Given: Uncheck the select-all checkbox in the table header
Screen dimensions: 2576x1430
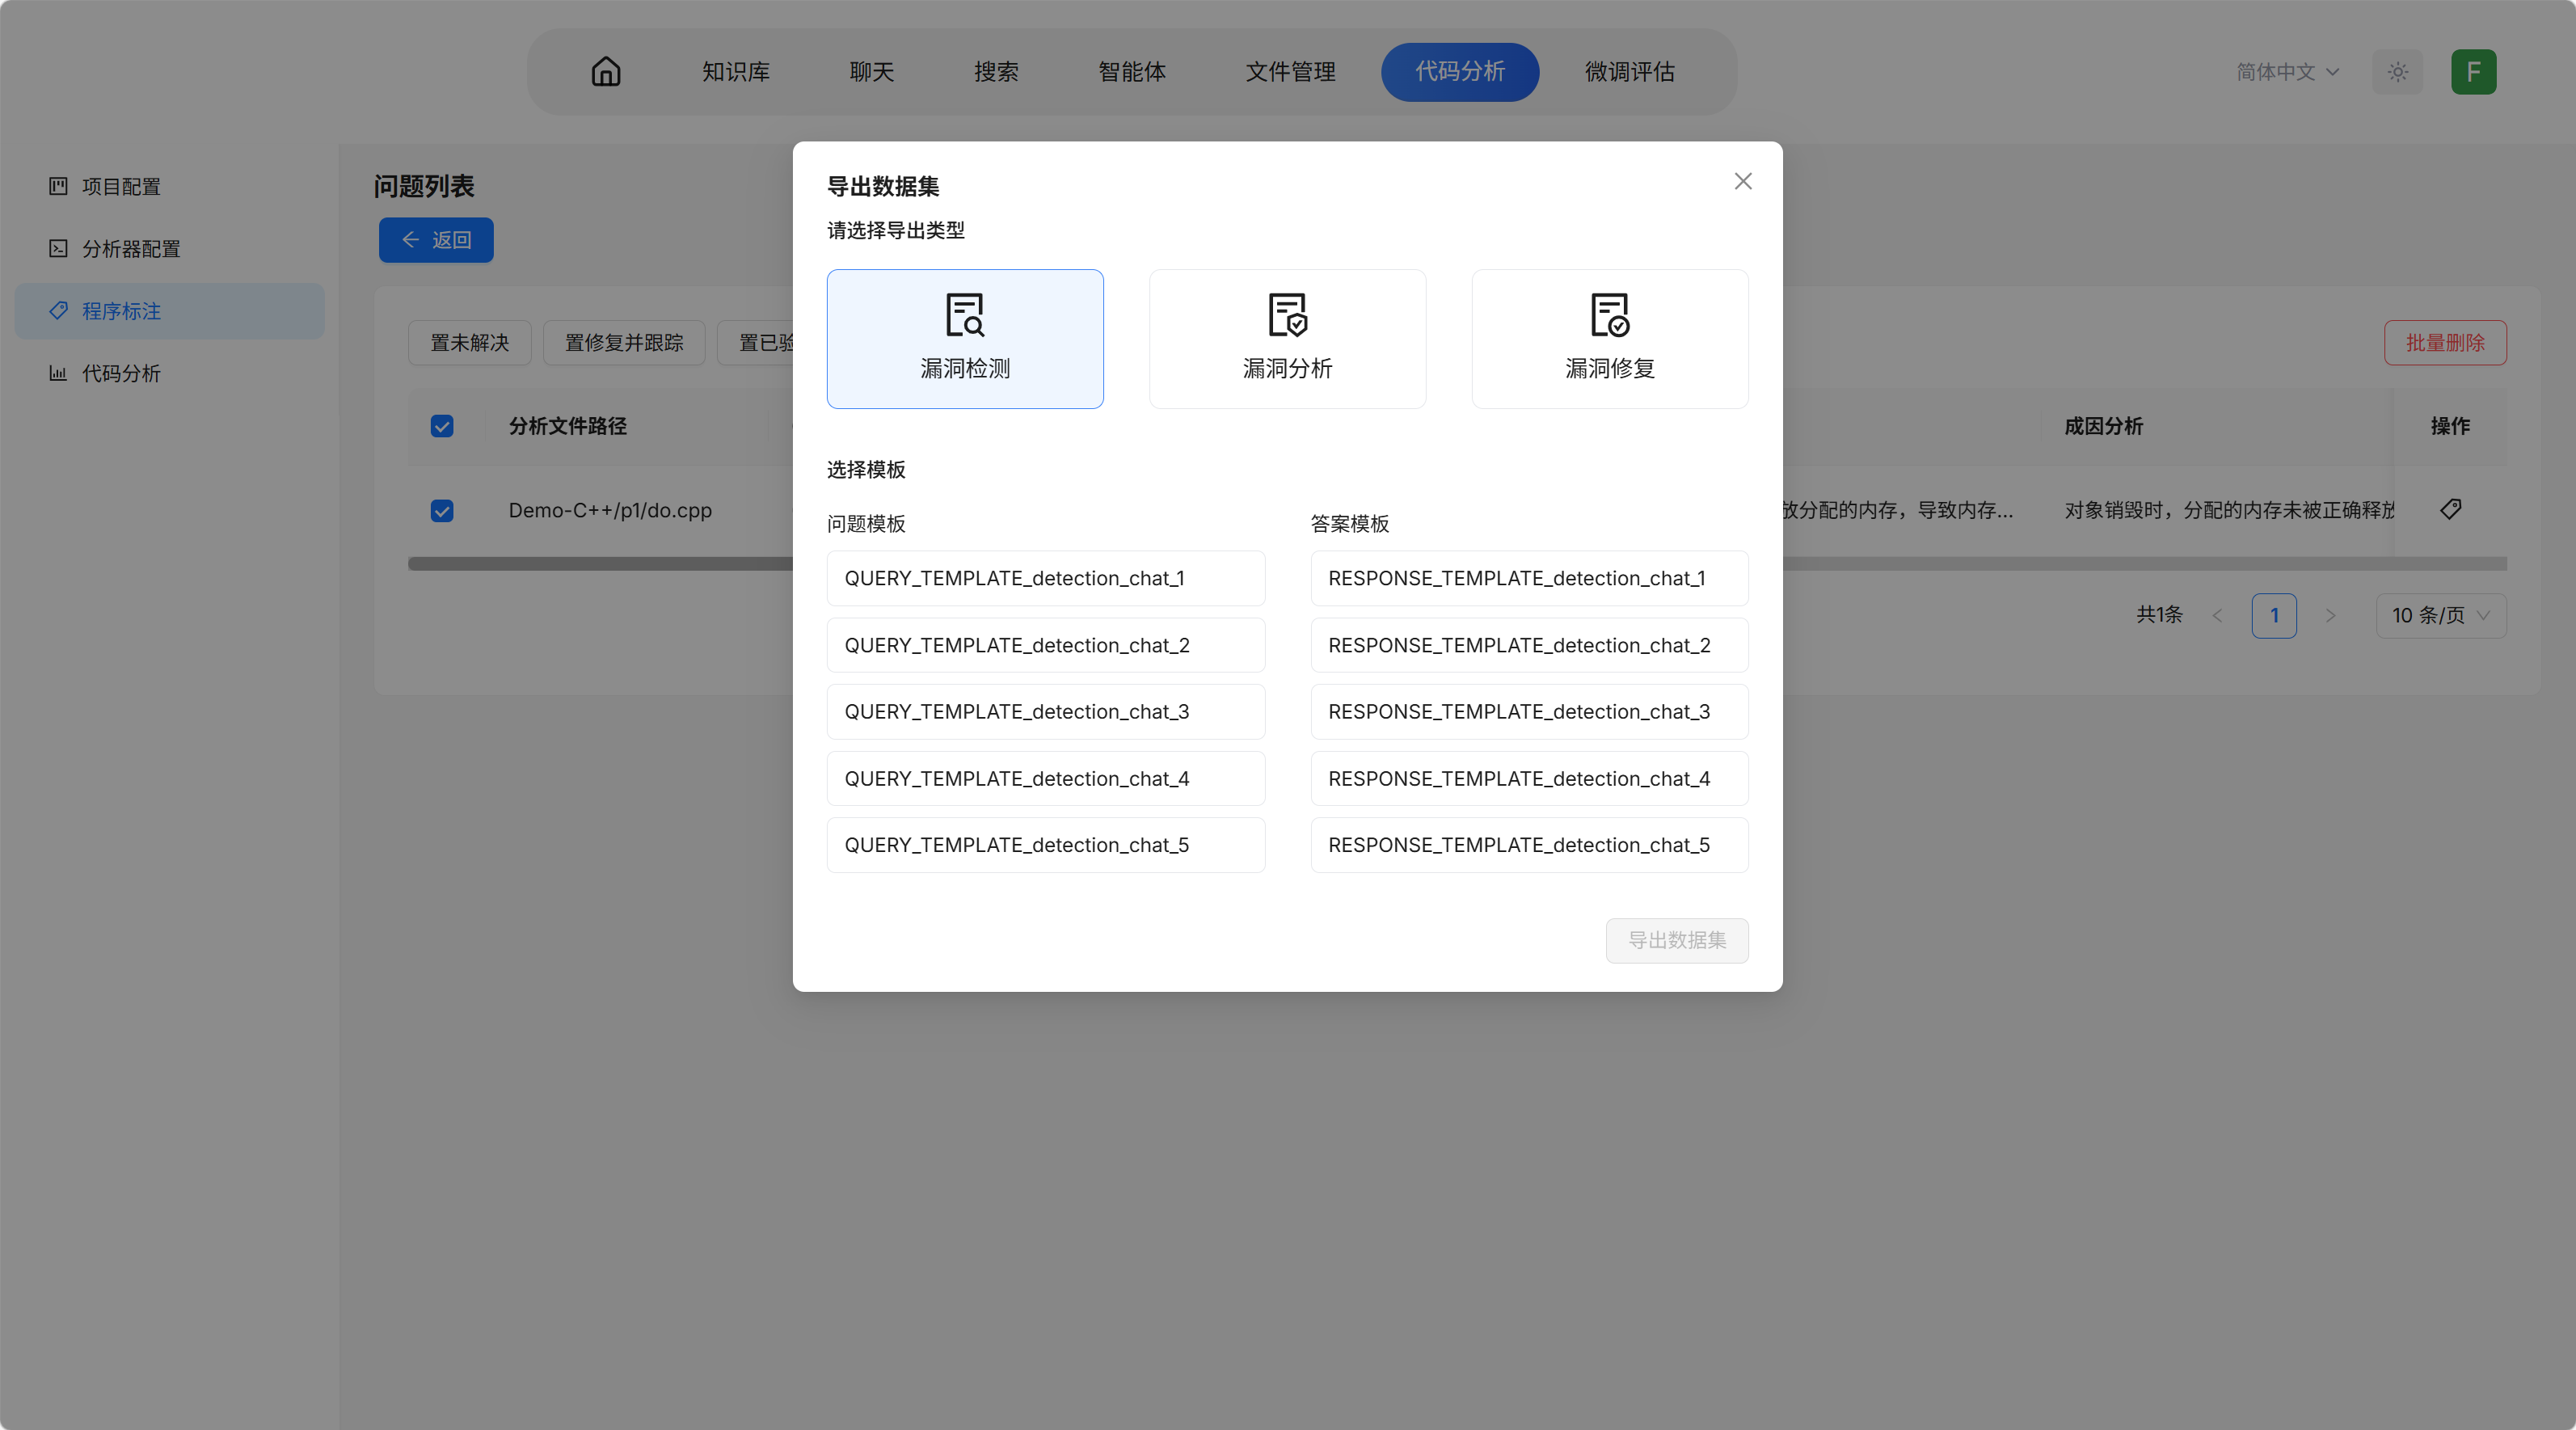Looking at the screenshot, I should tap(441, 426).
